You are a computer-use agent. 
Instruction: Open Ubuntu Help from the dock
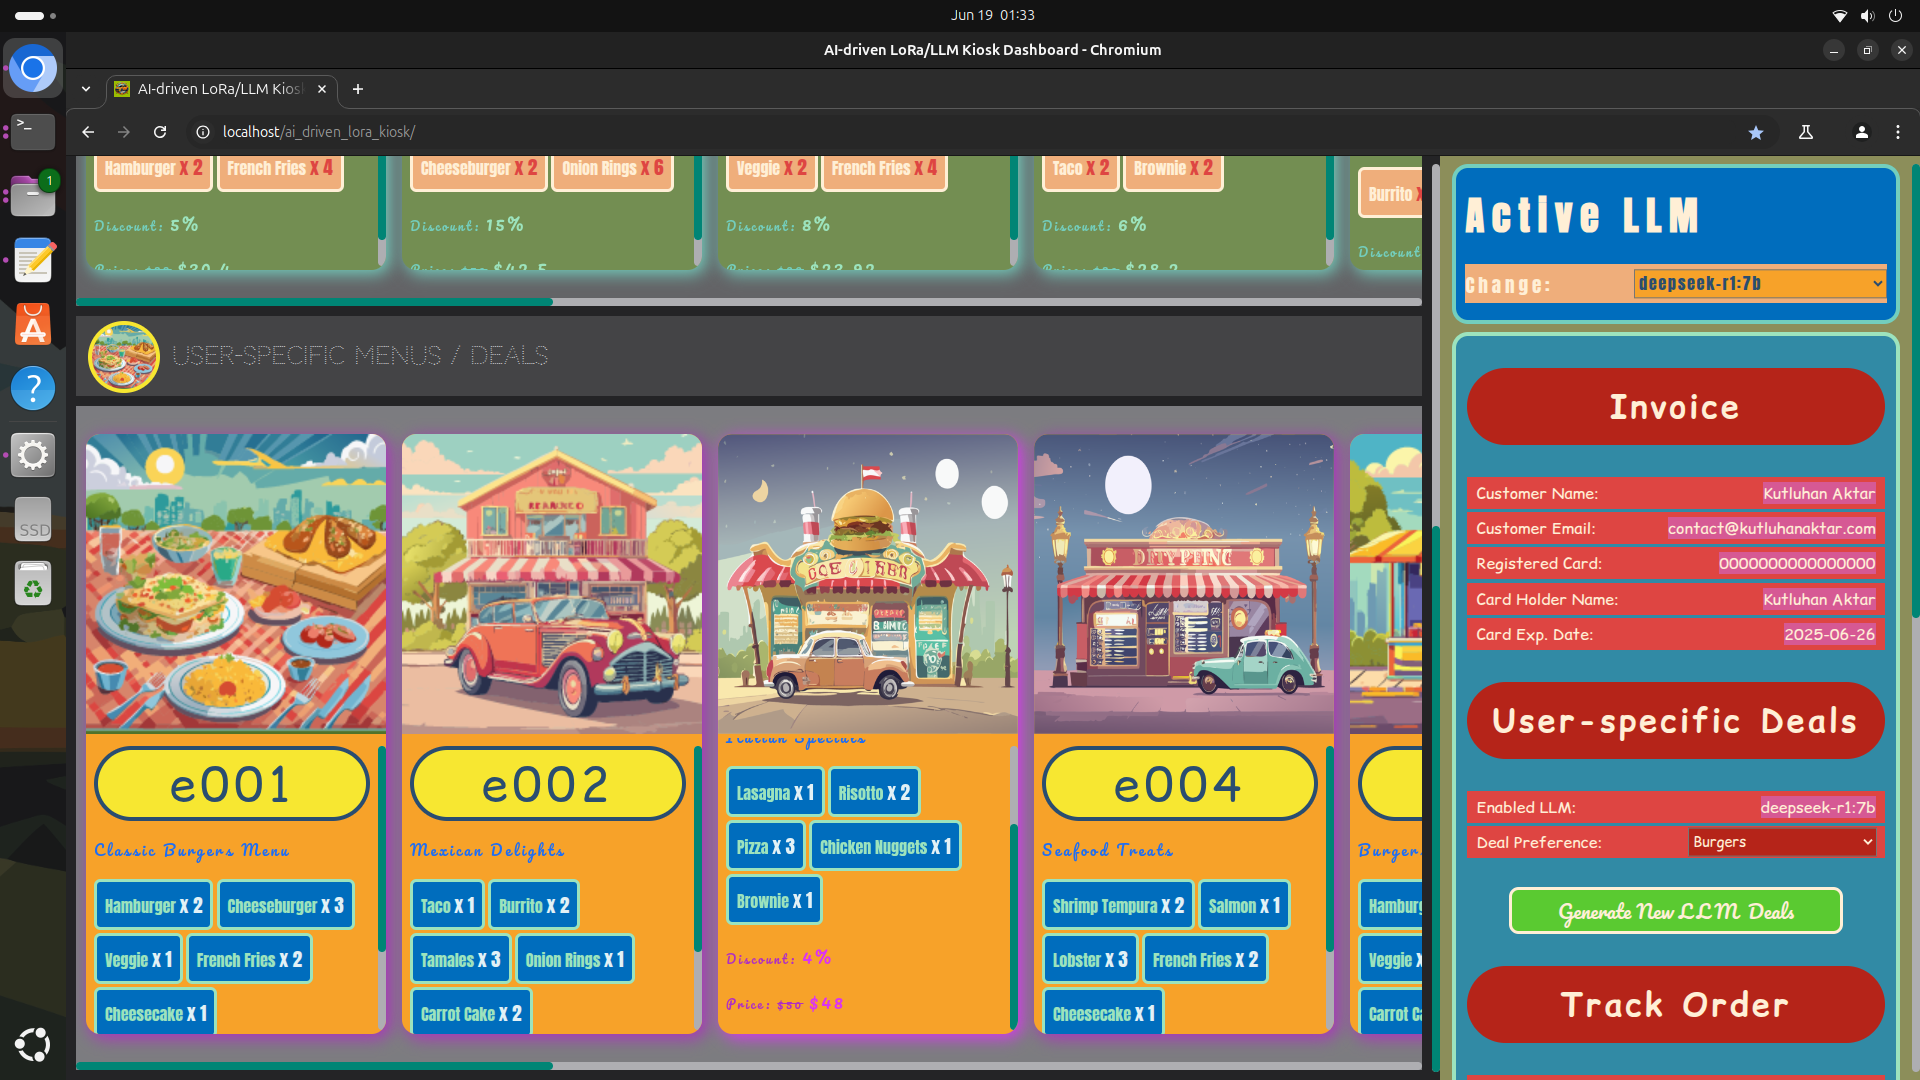tap(33, 388)
